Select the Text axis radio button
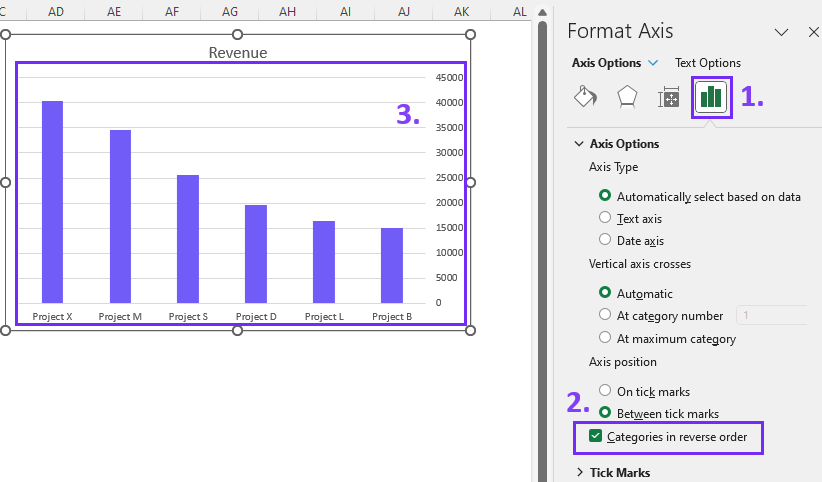 pos(605,217)
